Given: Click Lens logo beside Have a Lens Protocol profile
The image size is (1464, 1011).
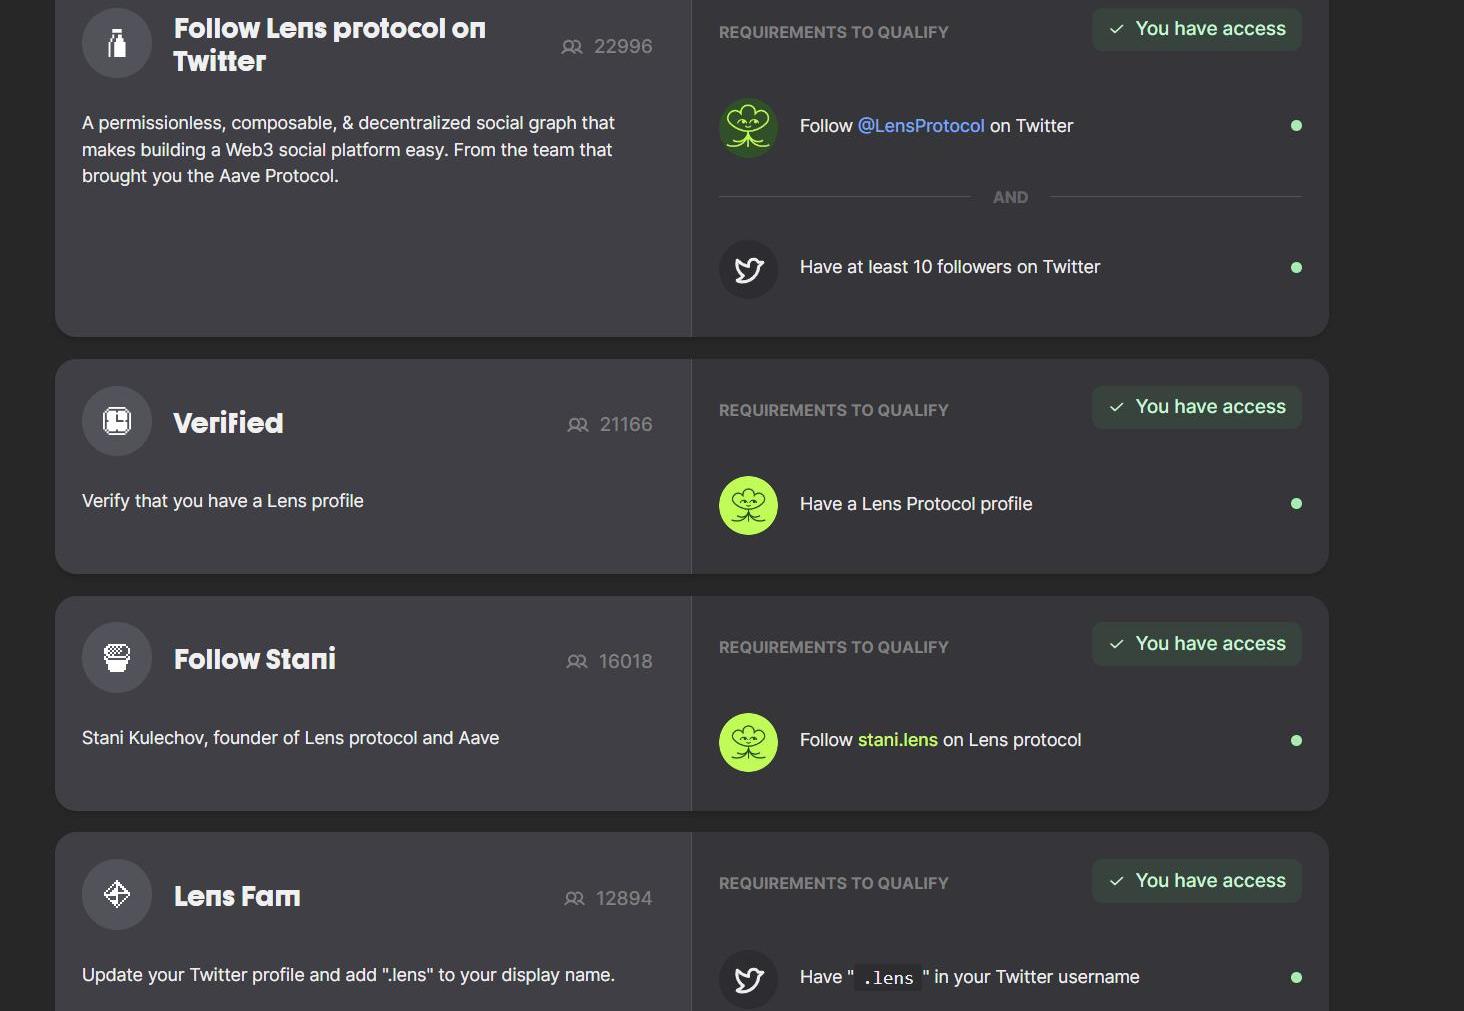Looking at the screenshot, I should 748,505.
